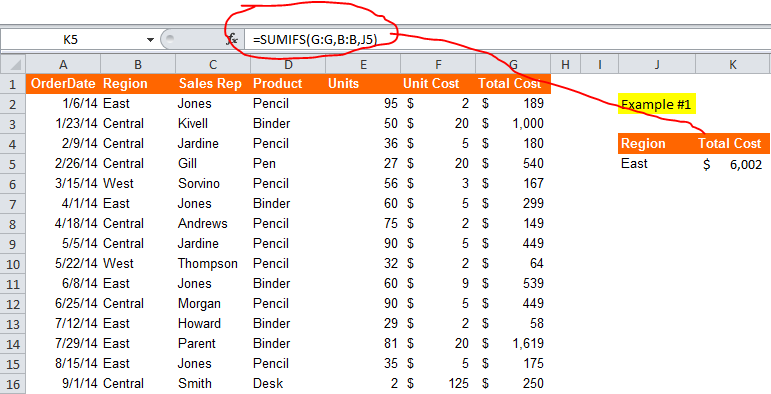Click the fx insert function icon
This screenshot has width=771, height=394.
[x=233, y=40]
